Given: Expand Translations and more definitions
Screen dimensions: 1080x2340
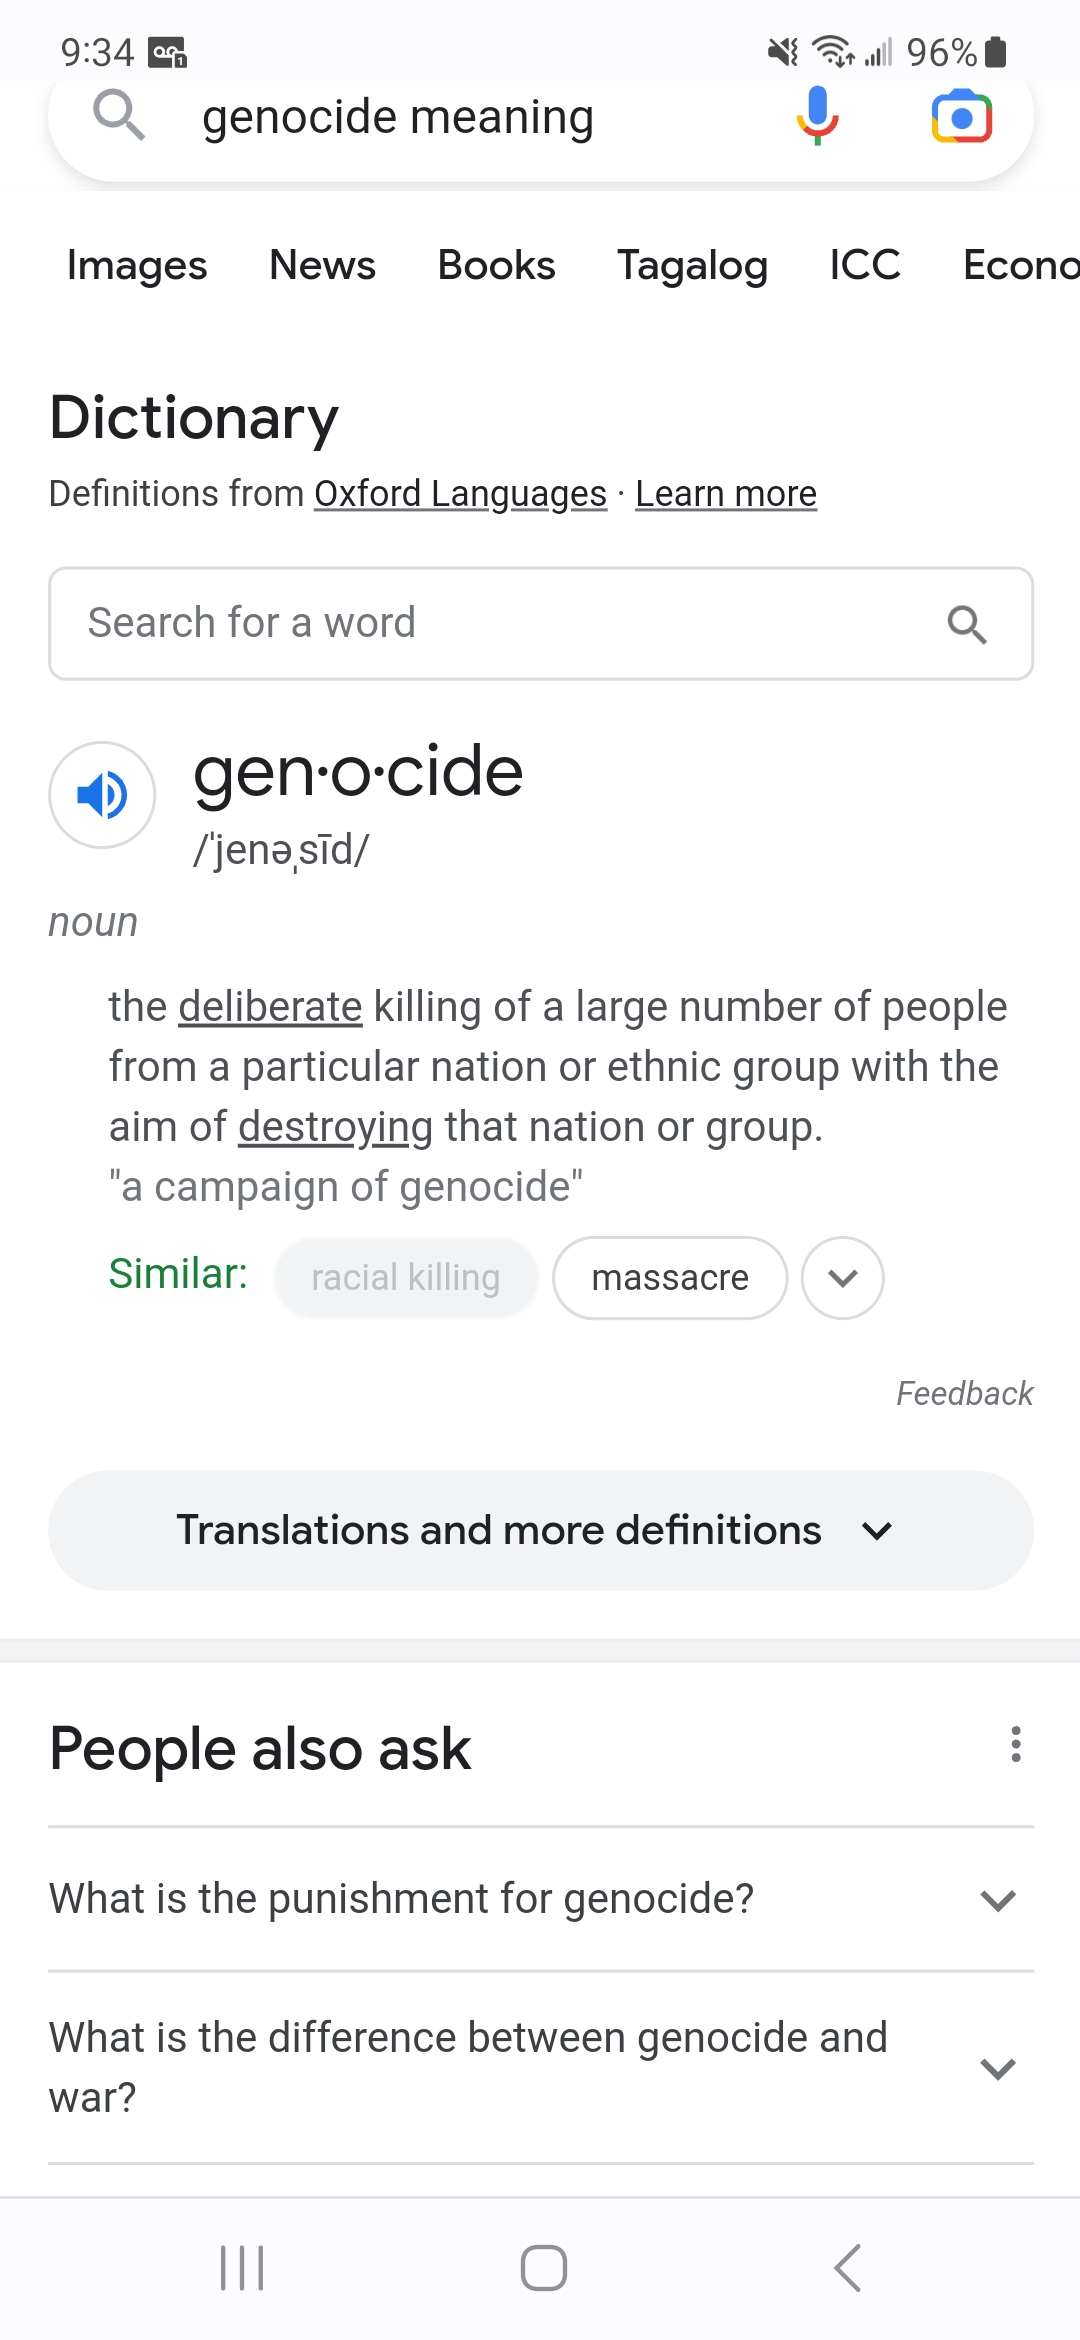Looking at the screenshot, I should pos(540,1530).
